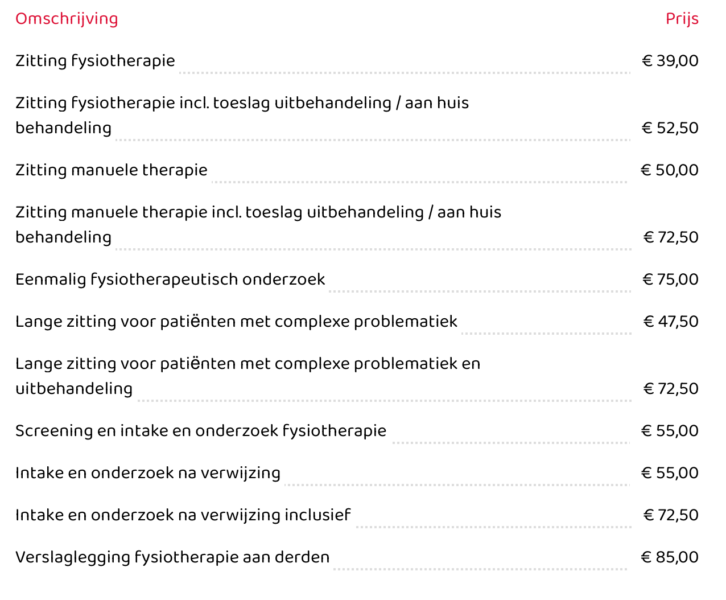Click Verslaglegging fysiotherapie aan derden label
This screenshot has height=600, width=726.
pyautogui.click(x=173, y=557)
